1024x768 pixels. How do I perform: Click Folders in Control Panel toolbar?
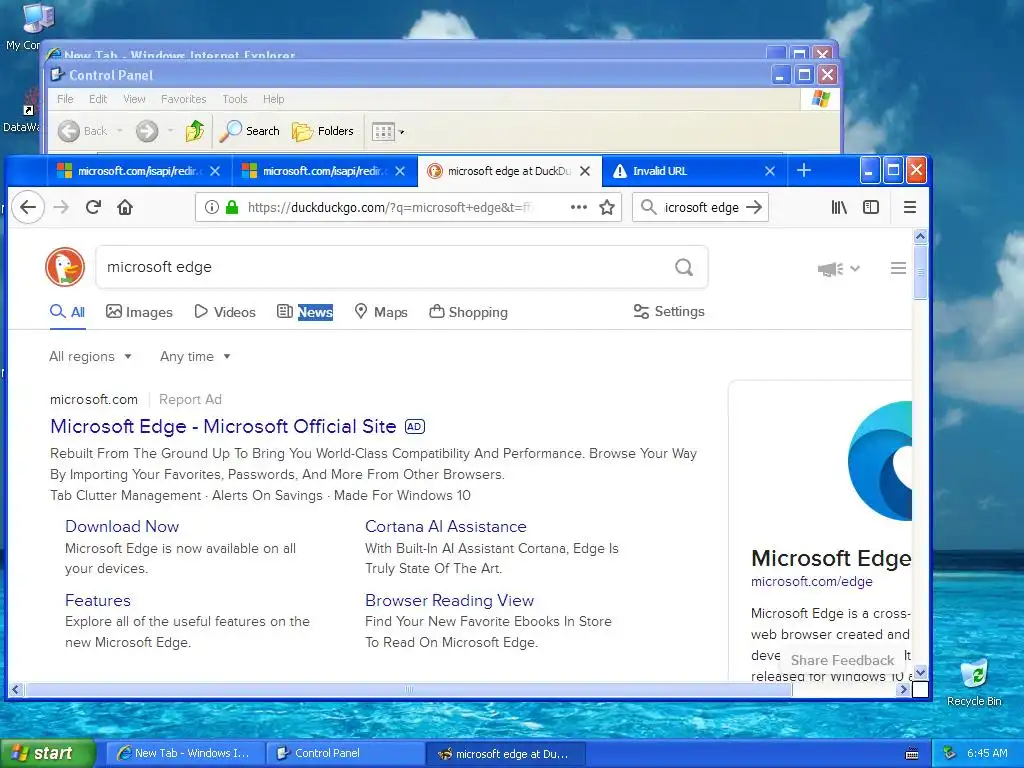pos(323,131)
